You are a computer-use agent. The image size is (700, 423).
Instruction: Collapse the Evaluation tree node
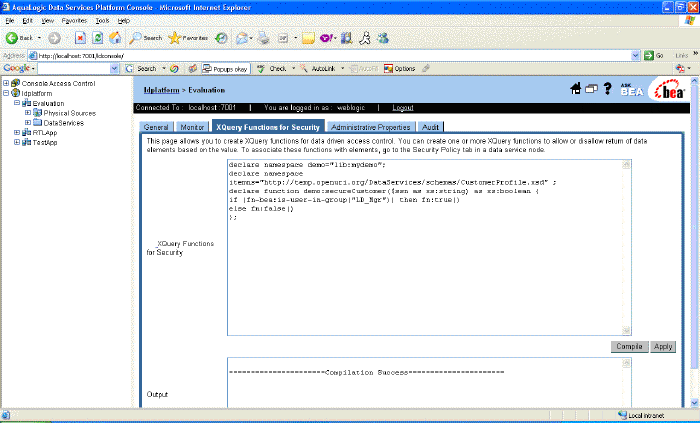(x=17, y=103)
